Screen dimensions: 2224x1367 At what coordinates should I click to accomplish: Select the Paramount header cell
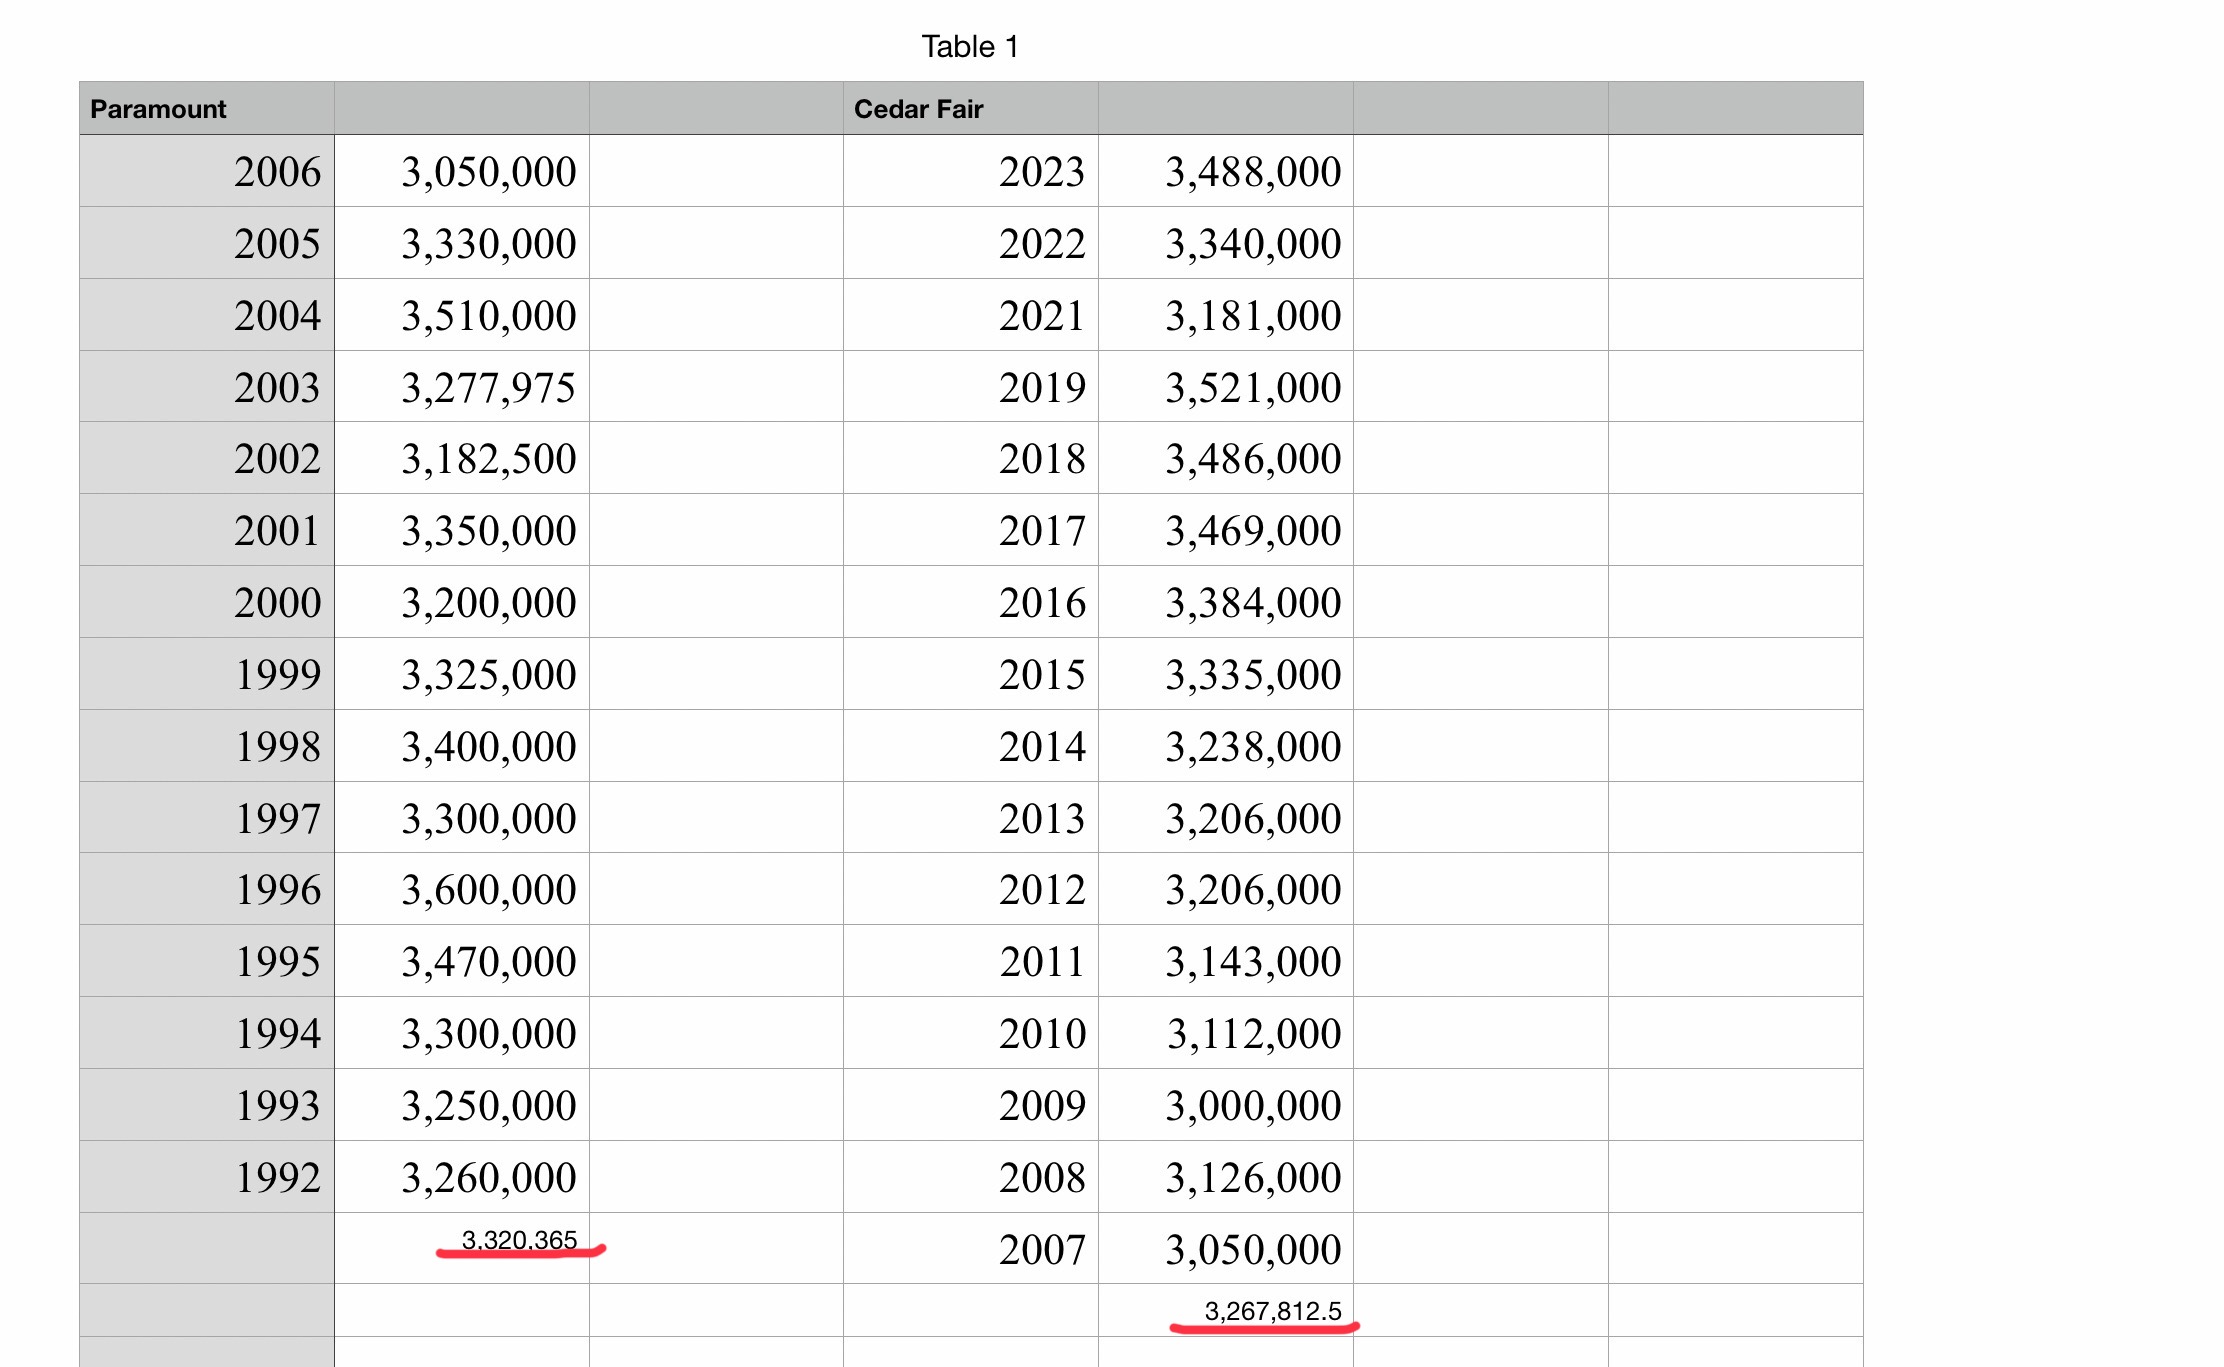[207, 108]
